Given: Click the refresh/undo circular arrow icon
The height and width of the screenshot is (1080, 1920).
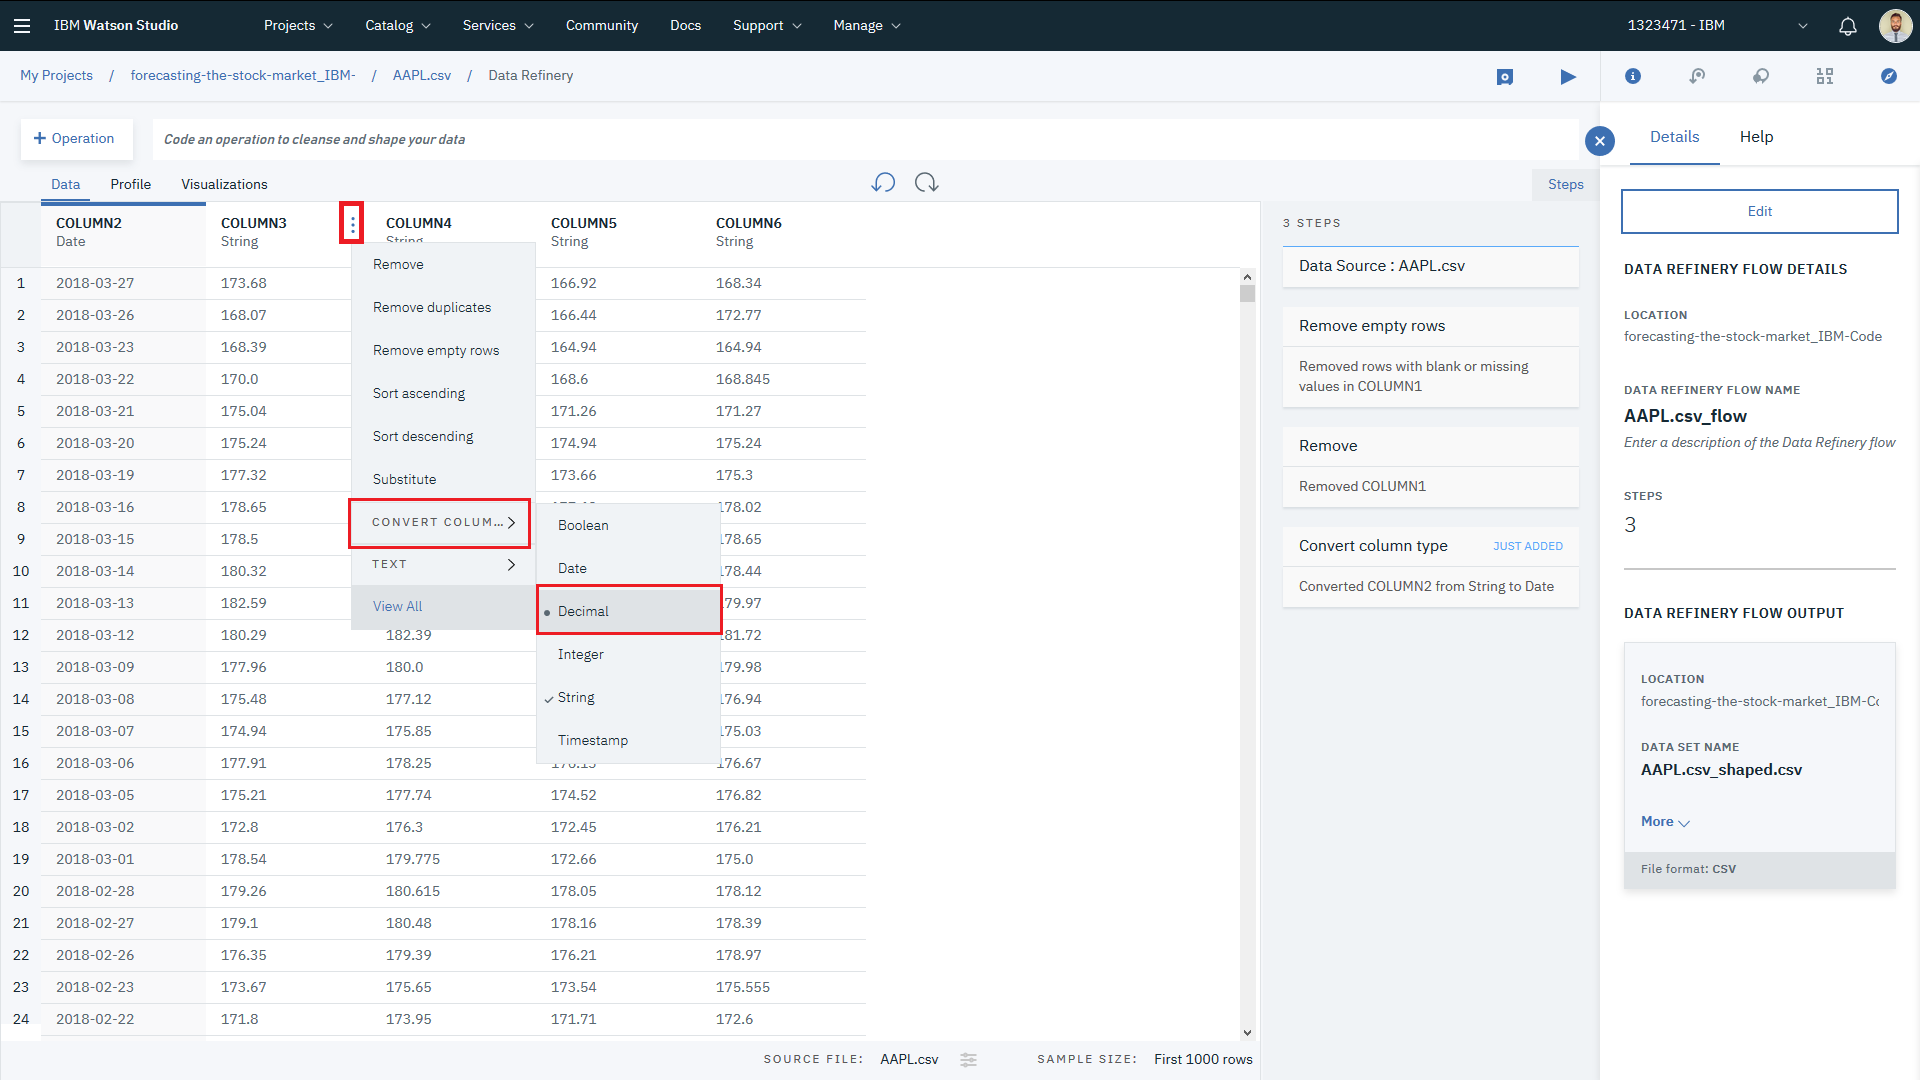Looking at the screenshot, I should point(884,183).
